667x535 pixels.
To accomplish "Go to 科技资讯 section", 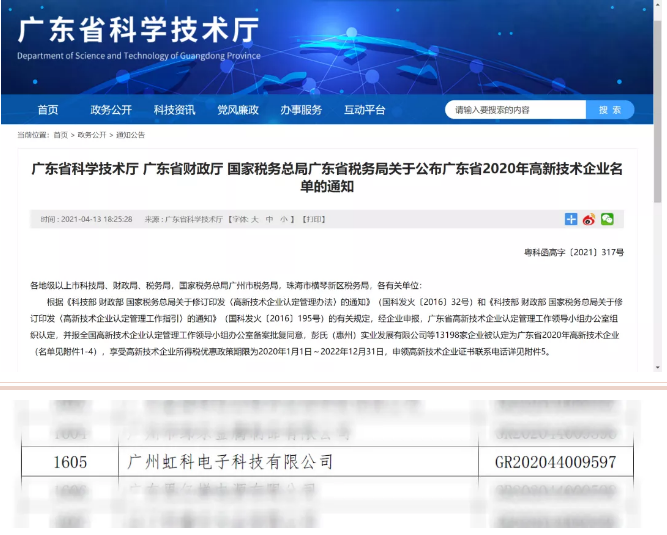I will pyautogui.click(x=174, y=110).
